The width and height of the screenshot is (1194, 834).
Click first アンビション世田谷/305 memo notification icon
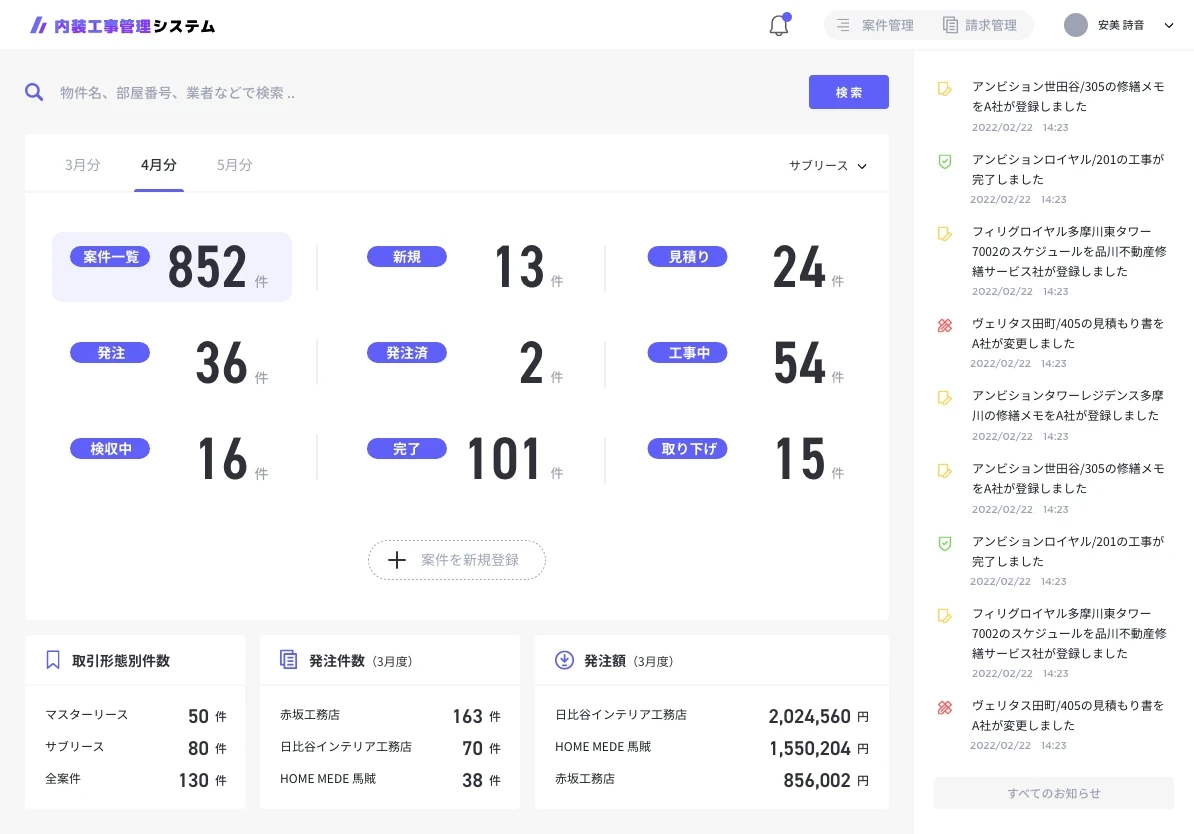point(944,89)
